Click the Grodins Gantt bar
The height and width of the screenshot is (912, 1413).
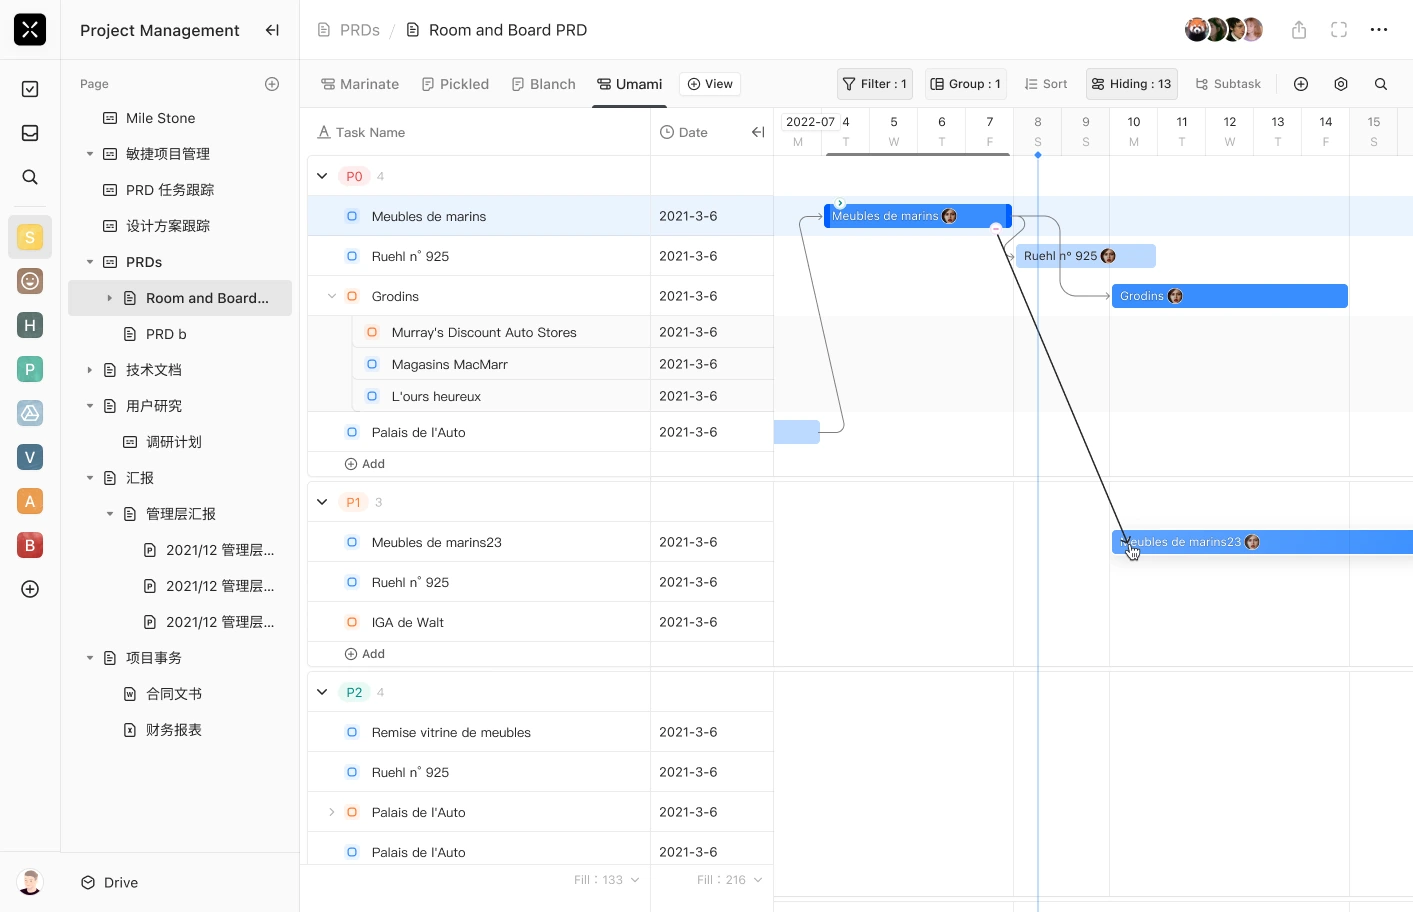[1230, 296]
